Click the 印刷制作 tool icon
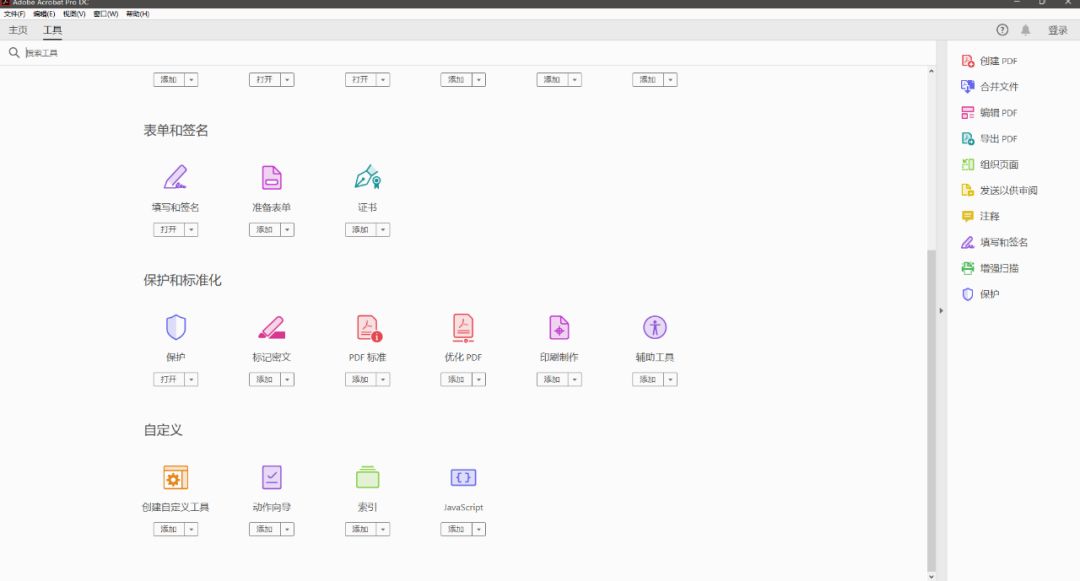Image resolution: width=1080 pixels, height=581 pixels. (558, 326)
